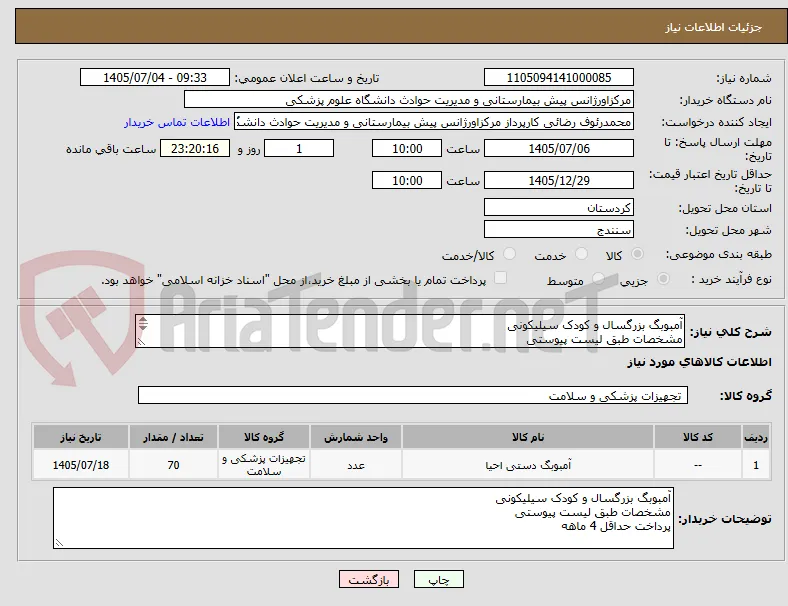Click the تعداد / مقدار column header
The width and height of the screenshot is (788, 606).
coord(173,437)
